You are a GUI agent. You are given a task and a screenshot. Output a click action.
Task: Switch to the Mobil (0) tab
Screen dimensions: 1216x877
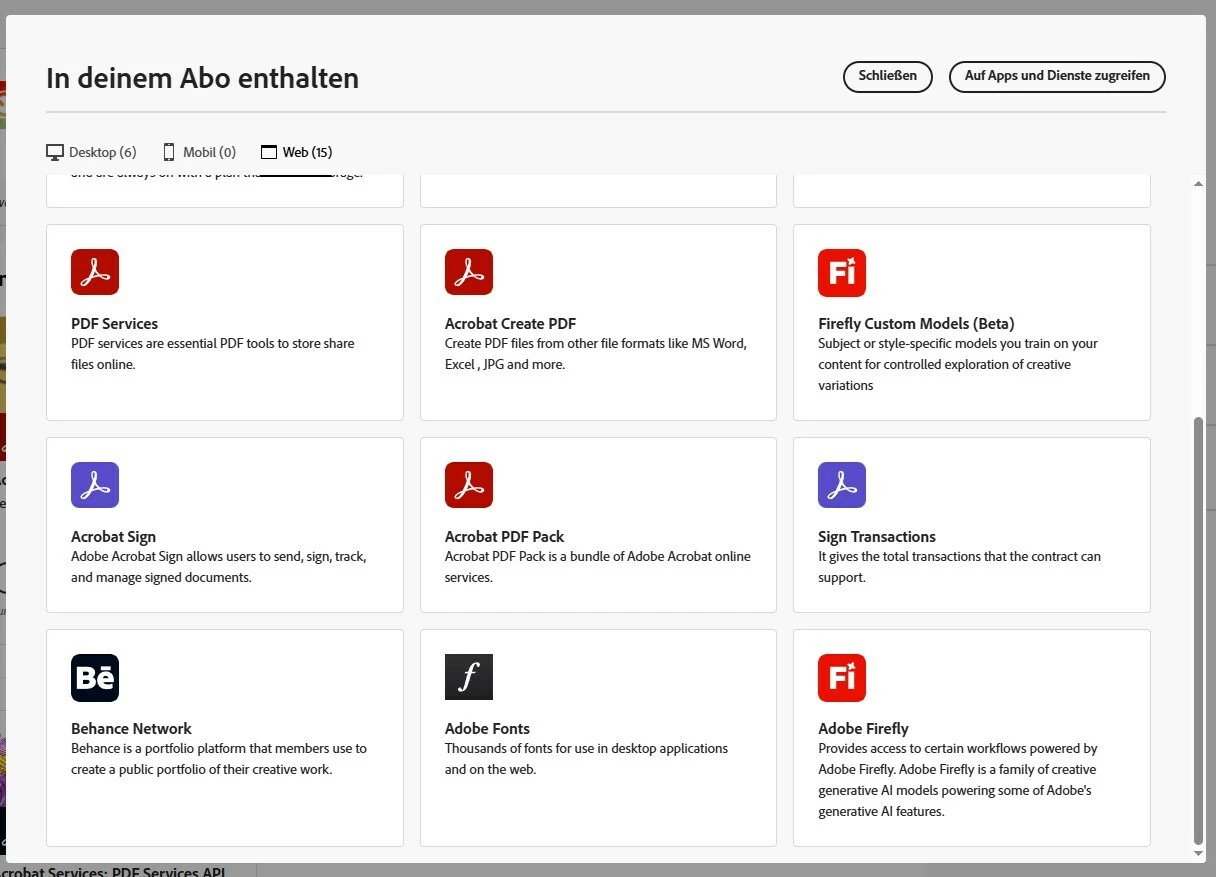(x=199, y=152)
